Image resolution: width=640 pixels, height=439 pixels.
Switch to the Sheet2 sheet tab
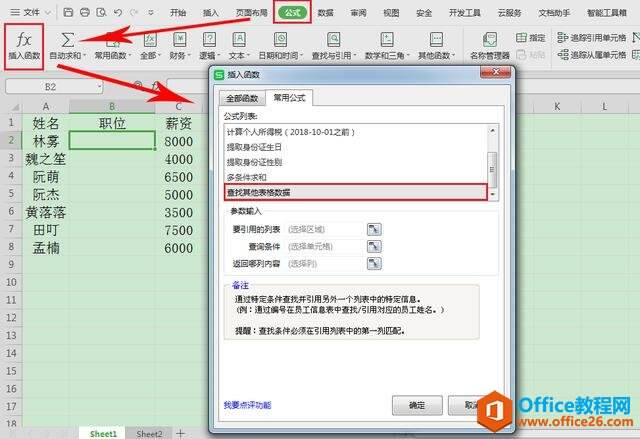click(149, 433)
